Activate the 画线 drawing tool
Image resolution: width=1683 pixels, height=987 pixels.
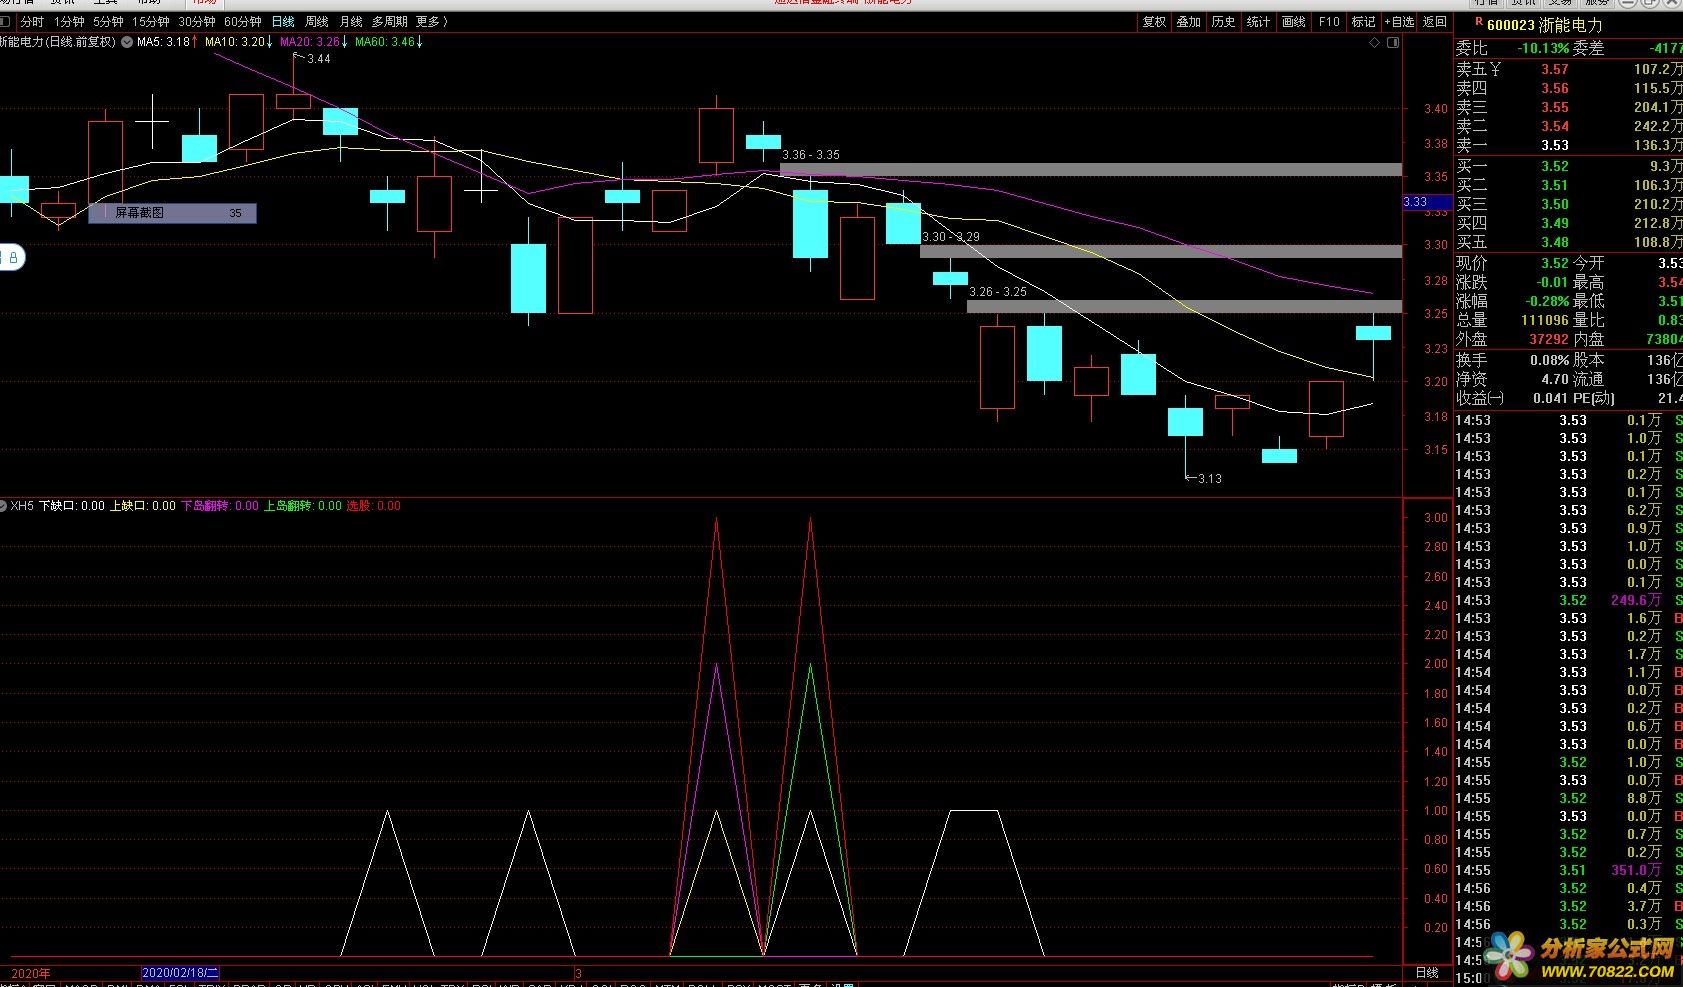click(1294, 22)
